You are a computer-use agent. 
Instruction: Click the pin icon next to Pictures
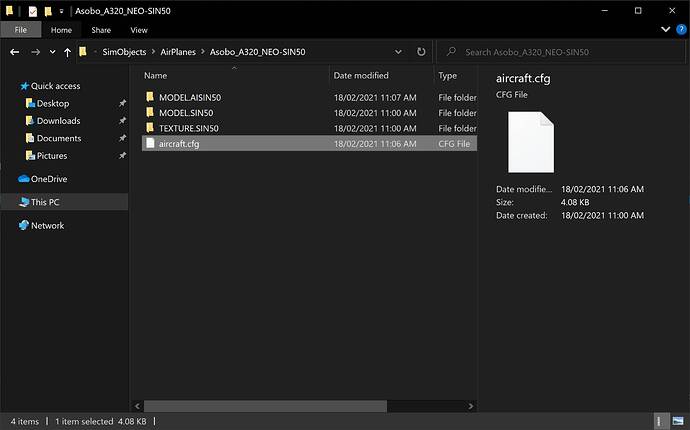coord(122,155)
